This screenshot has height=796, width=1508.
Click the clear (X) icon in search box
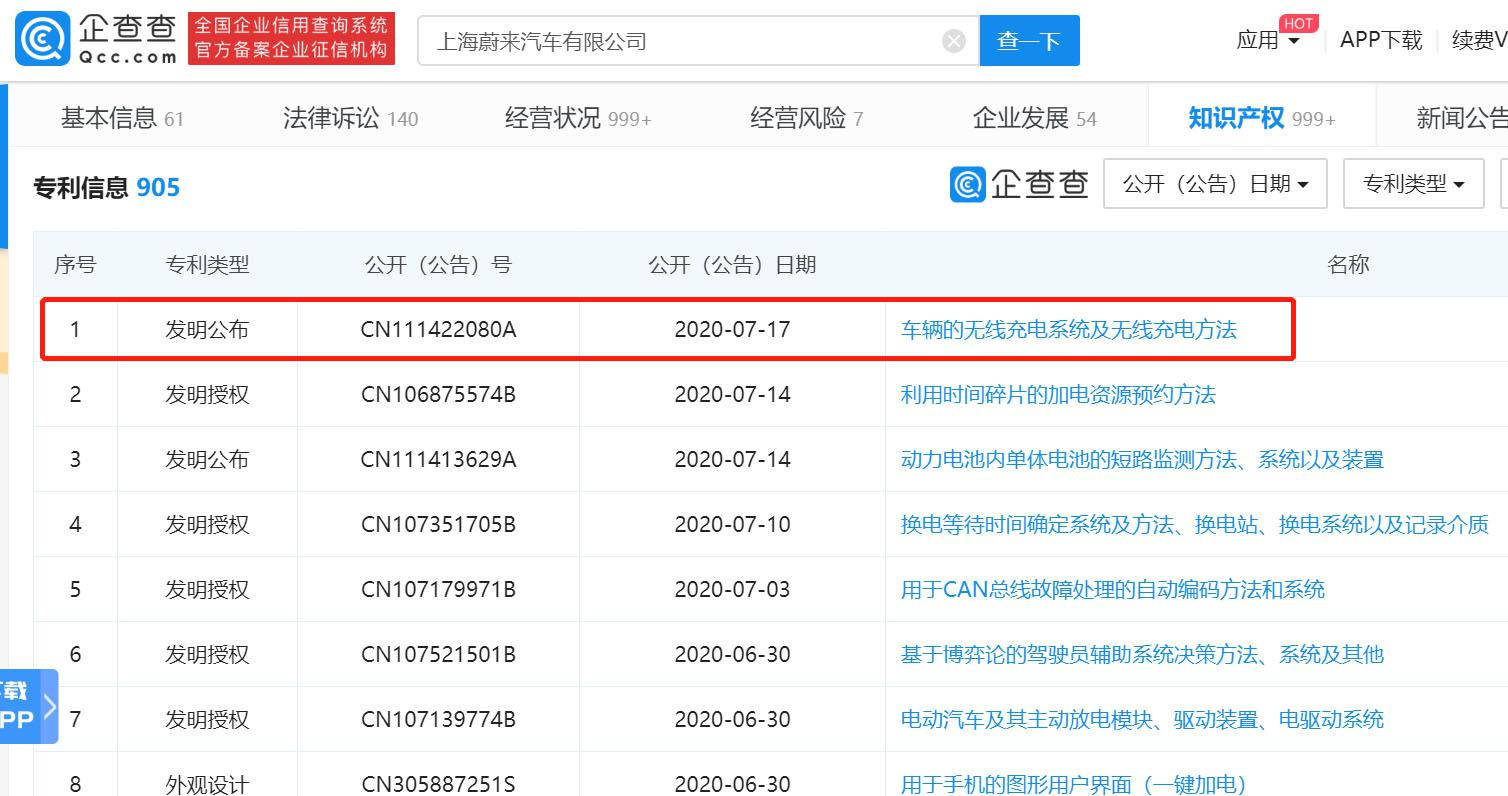953,40
